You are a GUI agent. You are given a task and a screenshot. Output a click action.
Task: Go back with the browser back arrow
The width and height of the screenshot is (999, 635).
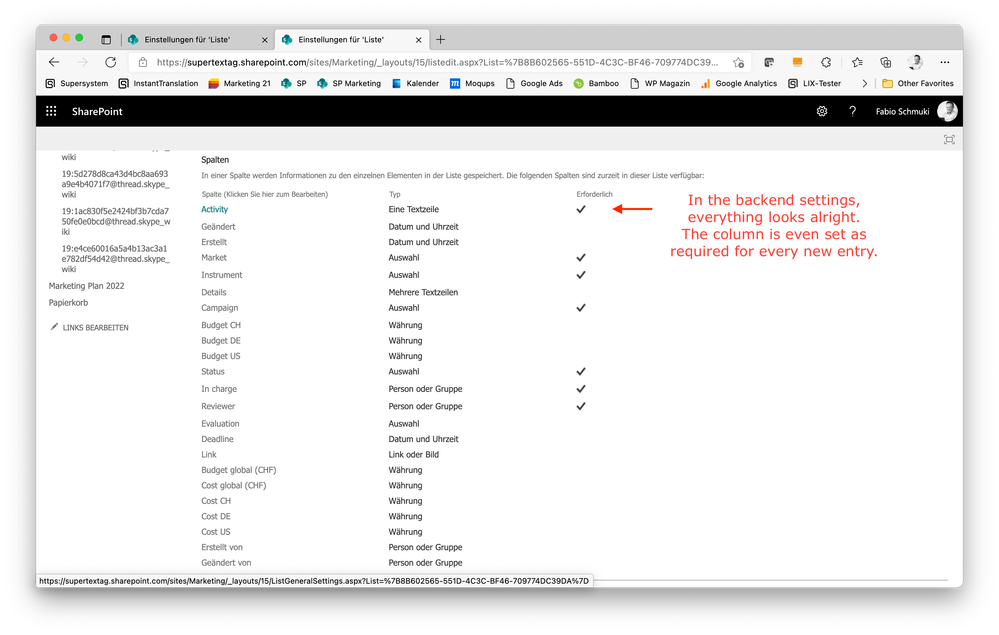pos(54,62)
